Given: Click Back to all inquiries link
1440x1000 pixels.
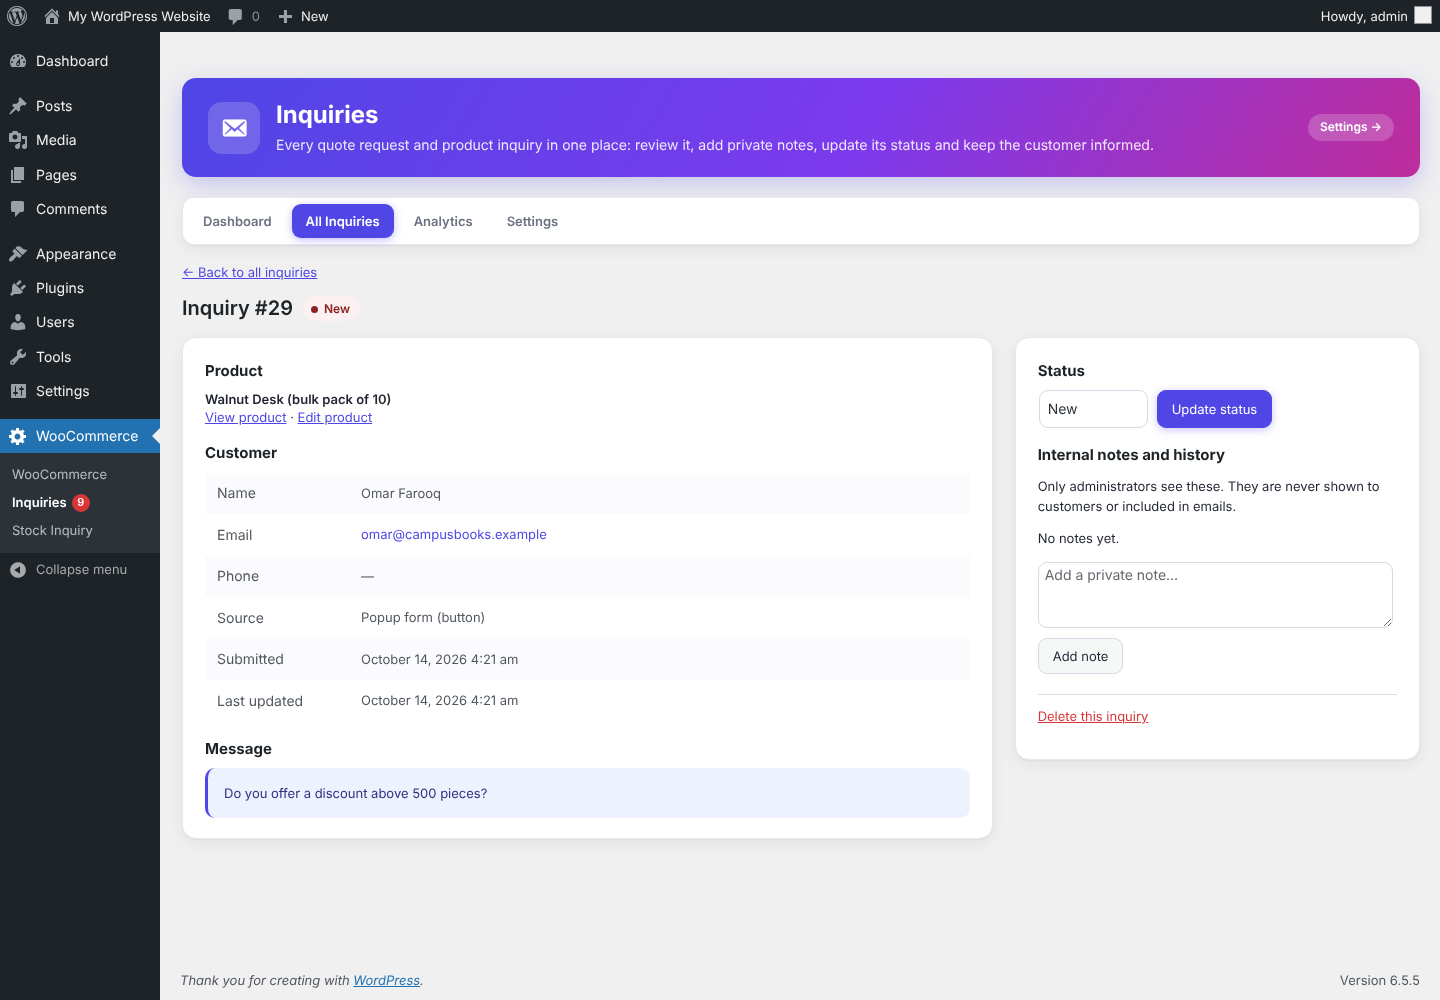Looking at the screenshot, I should coord(249,272).
